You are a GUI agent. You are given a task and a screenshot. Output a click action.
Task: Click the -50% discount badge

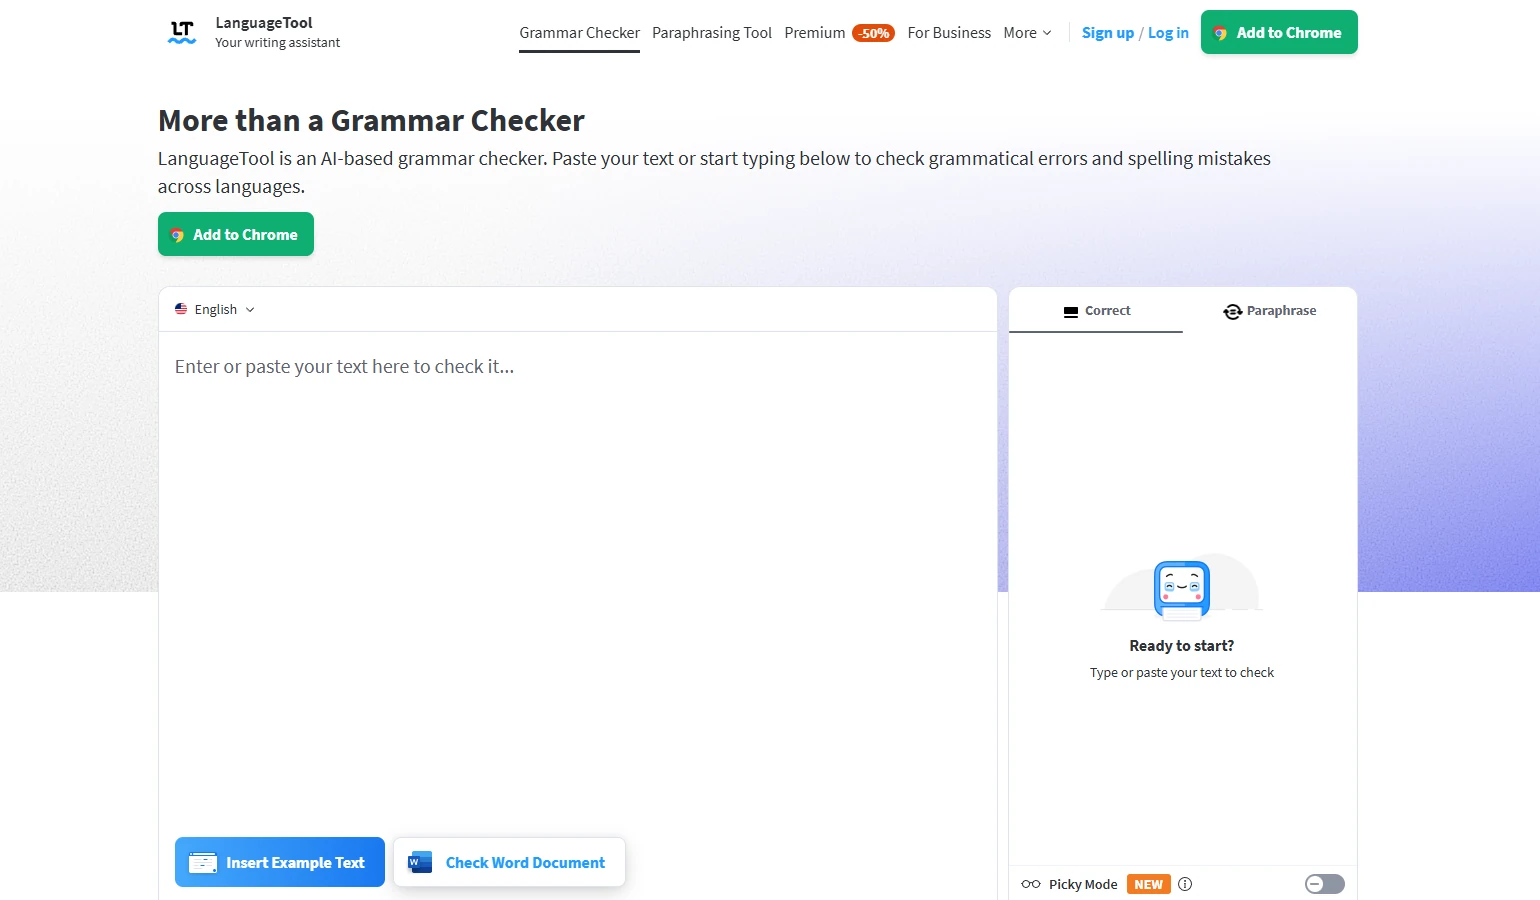(873, 33)
